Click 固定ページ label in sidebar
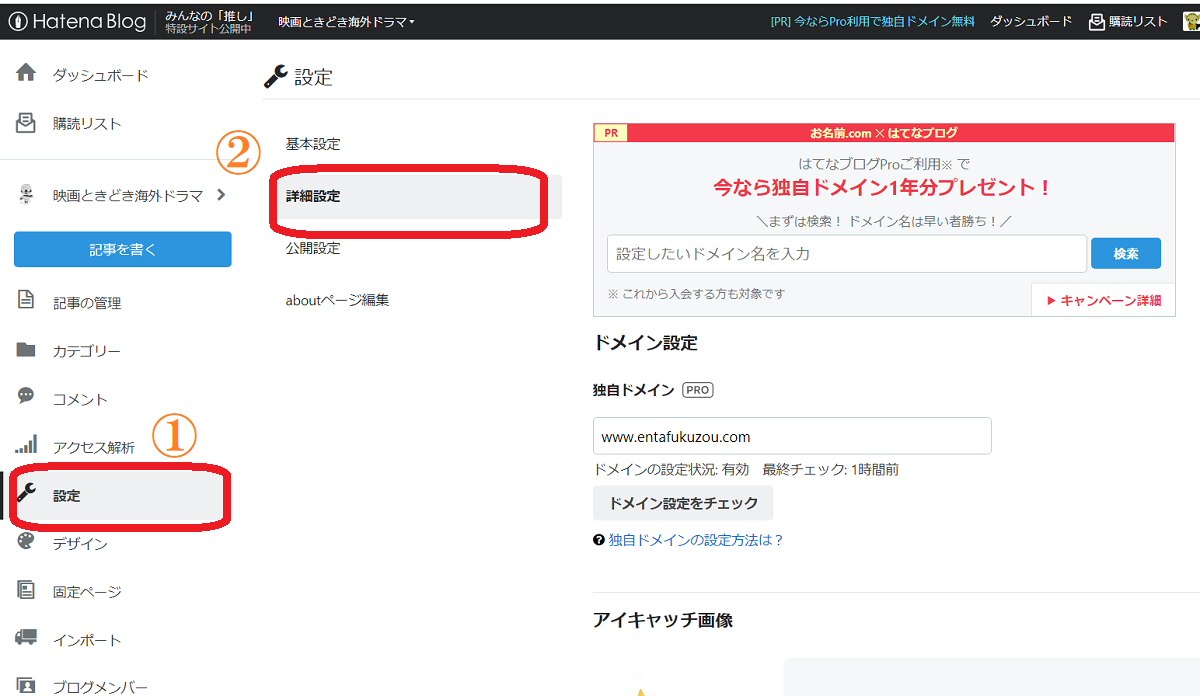 87,592
